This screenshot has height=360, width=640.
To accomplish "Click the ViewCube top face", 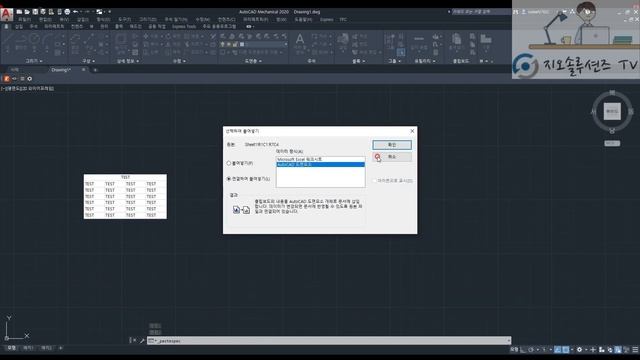I will click(x=612, y=111).
